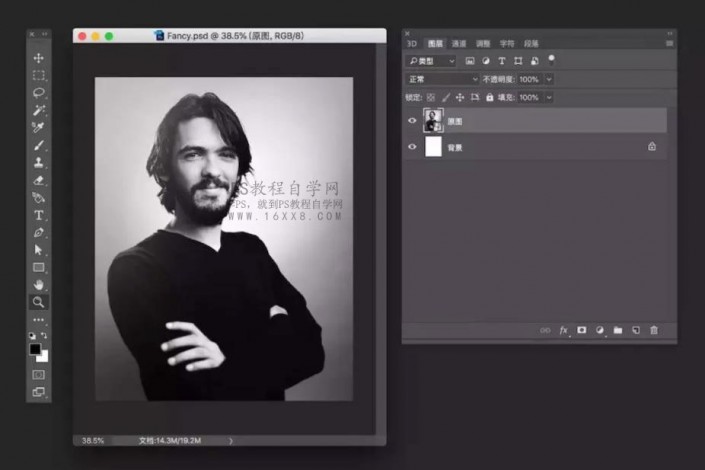Select the Lasso tool
Screen dimensions: 705x470
pyautogui.click(x=39, y=93)
